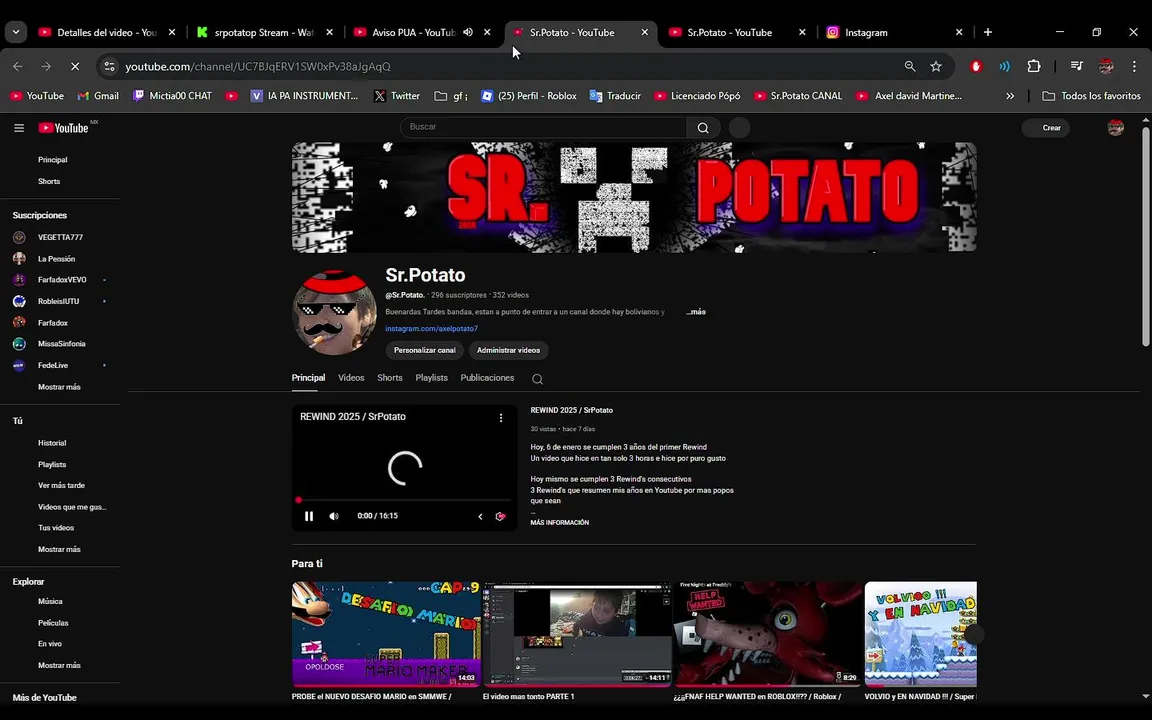Image resolution: width=1152 pixels, height=720 pixels.
Task: Click the collapse arrow in the video player
Action: coord(480,516)
